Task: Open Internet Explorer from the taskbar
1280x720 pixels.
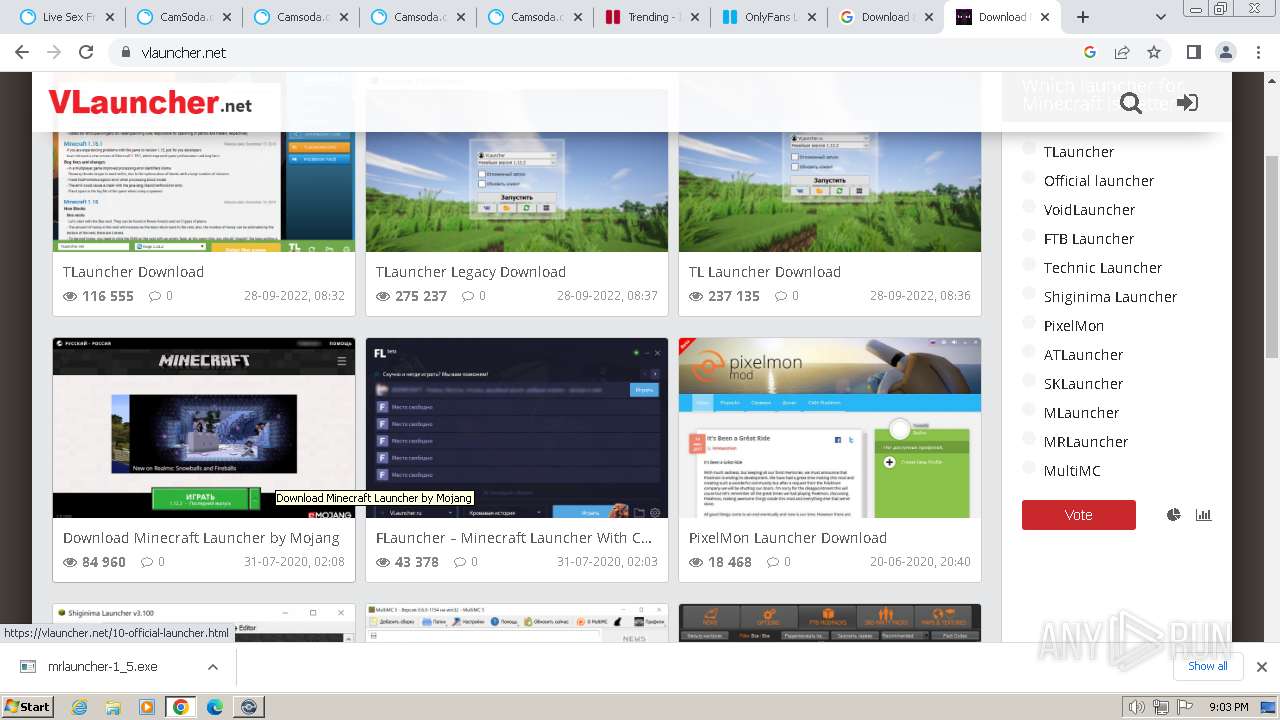Action: [80, 707]
